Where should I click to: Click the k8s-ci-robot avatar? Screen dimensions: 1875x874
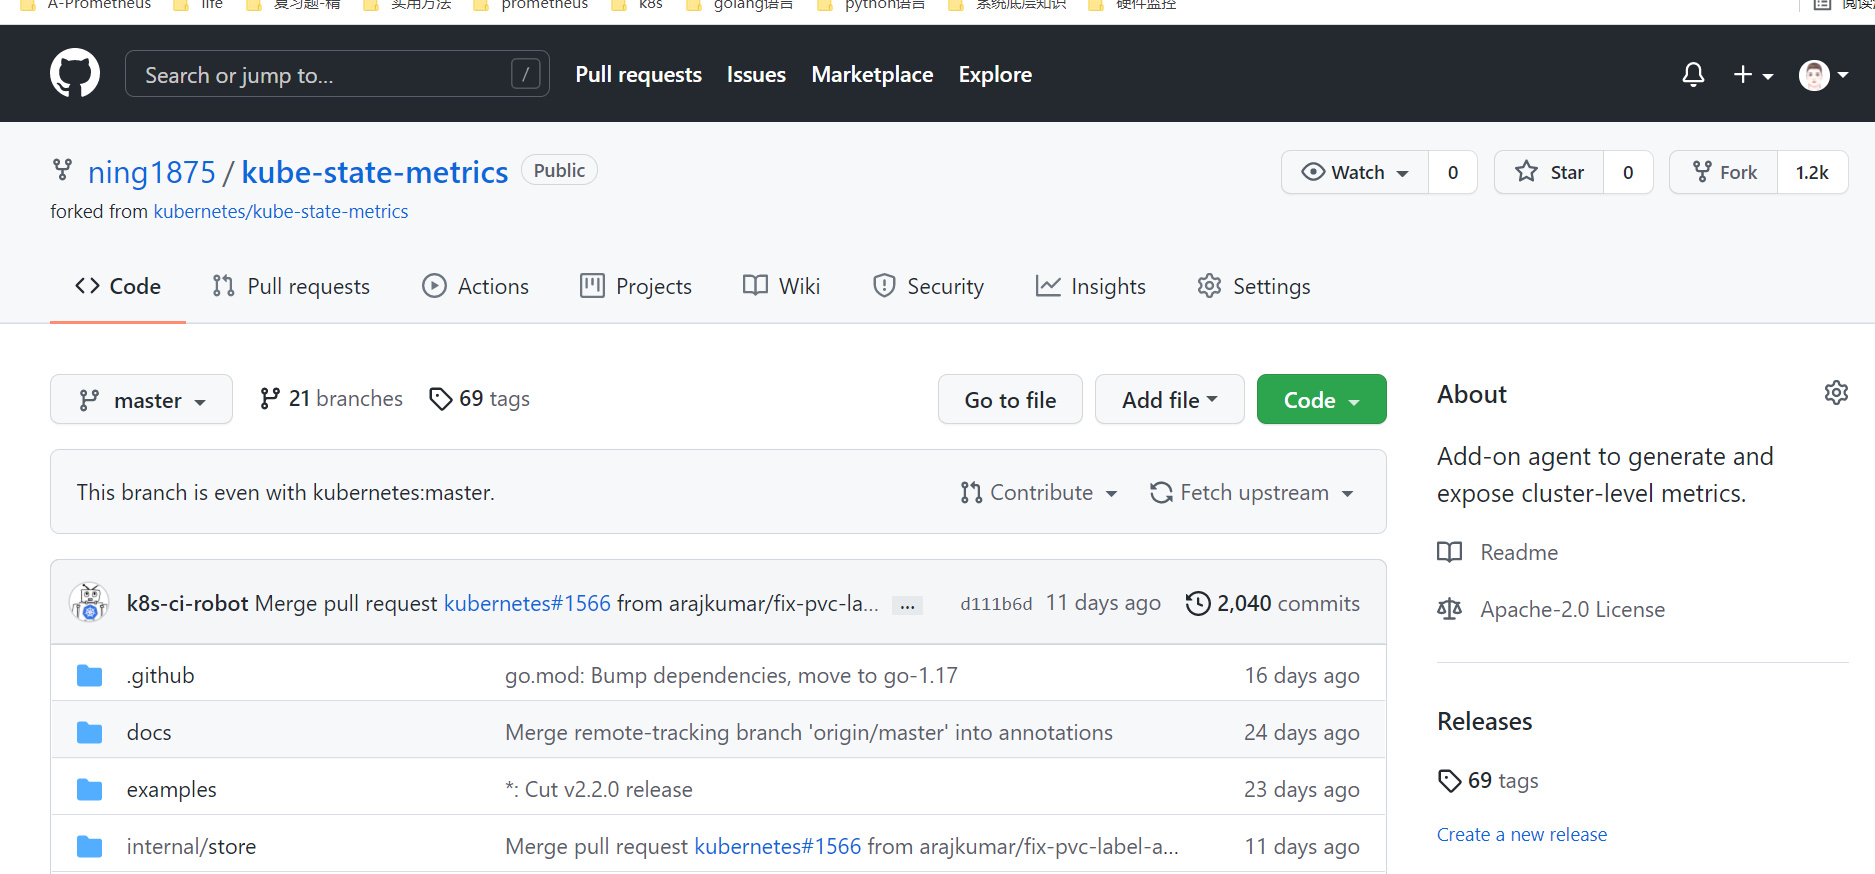coord(89,603)
